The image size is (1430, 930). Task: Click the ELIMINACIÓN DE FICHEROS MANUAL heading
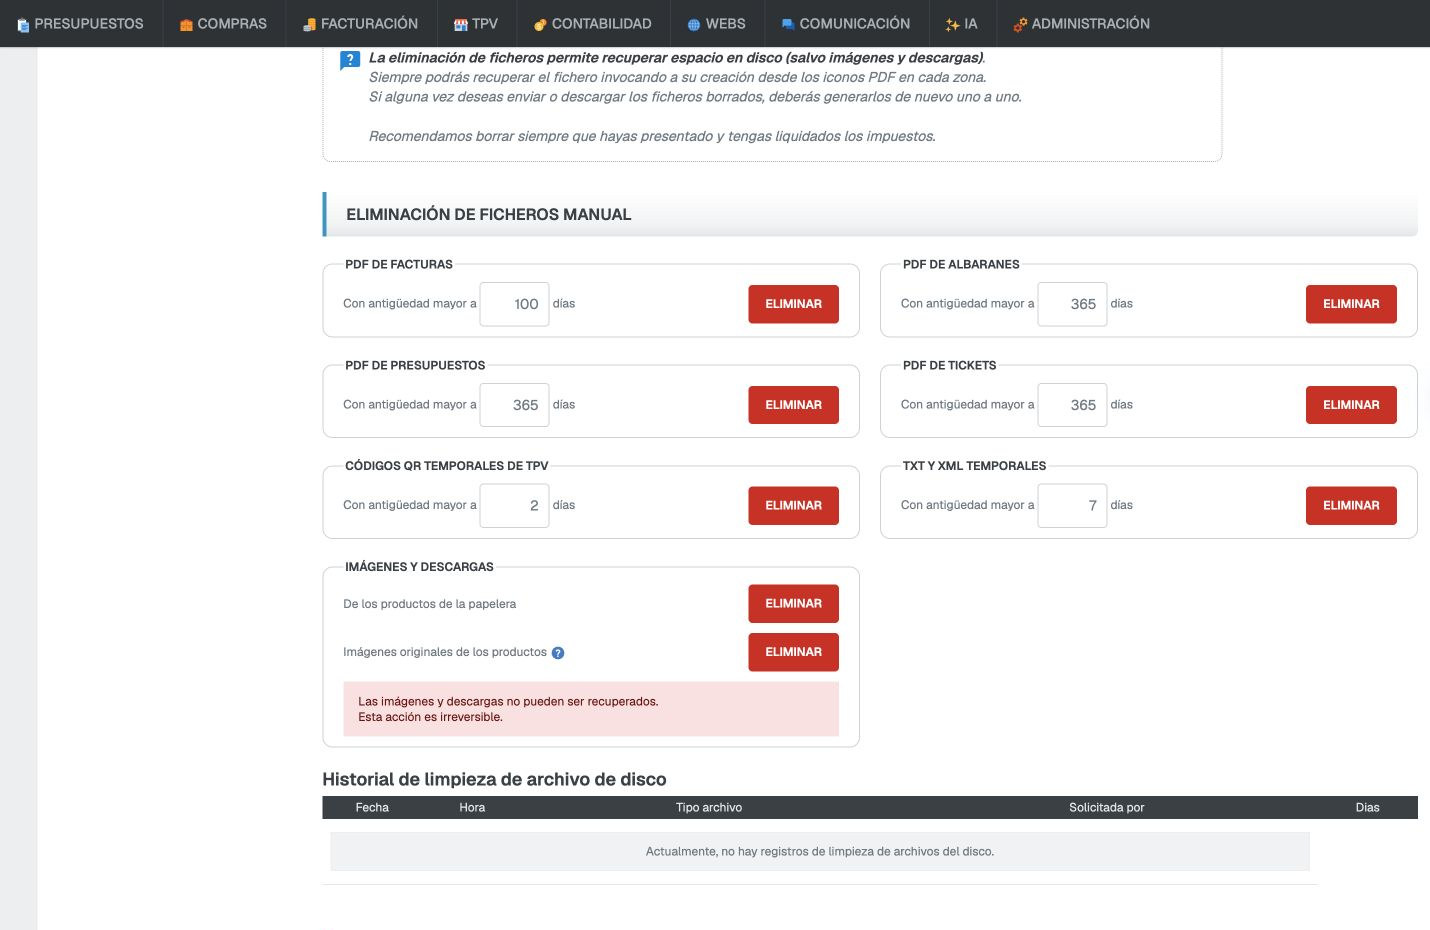[x=488, y=215]
